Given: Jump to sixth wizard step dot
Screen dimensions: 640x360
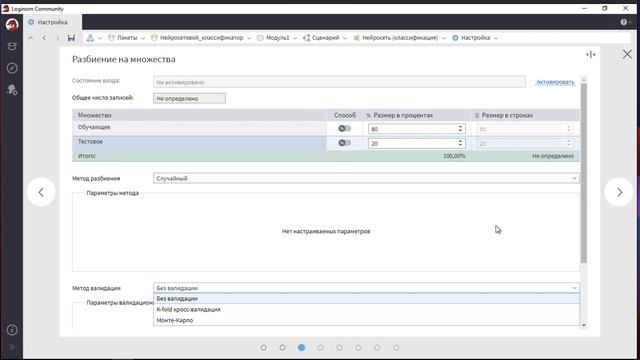Looking at the screenshot, I should [358, 347].
